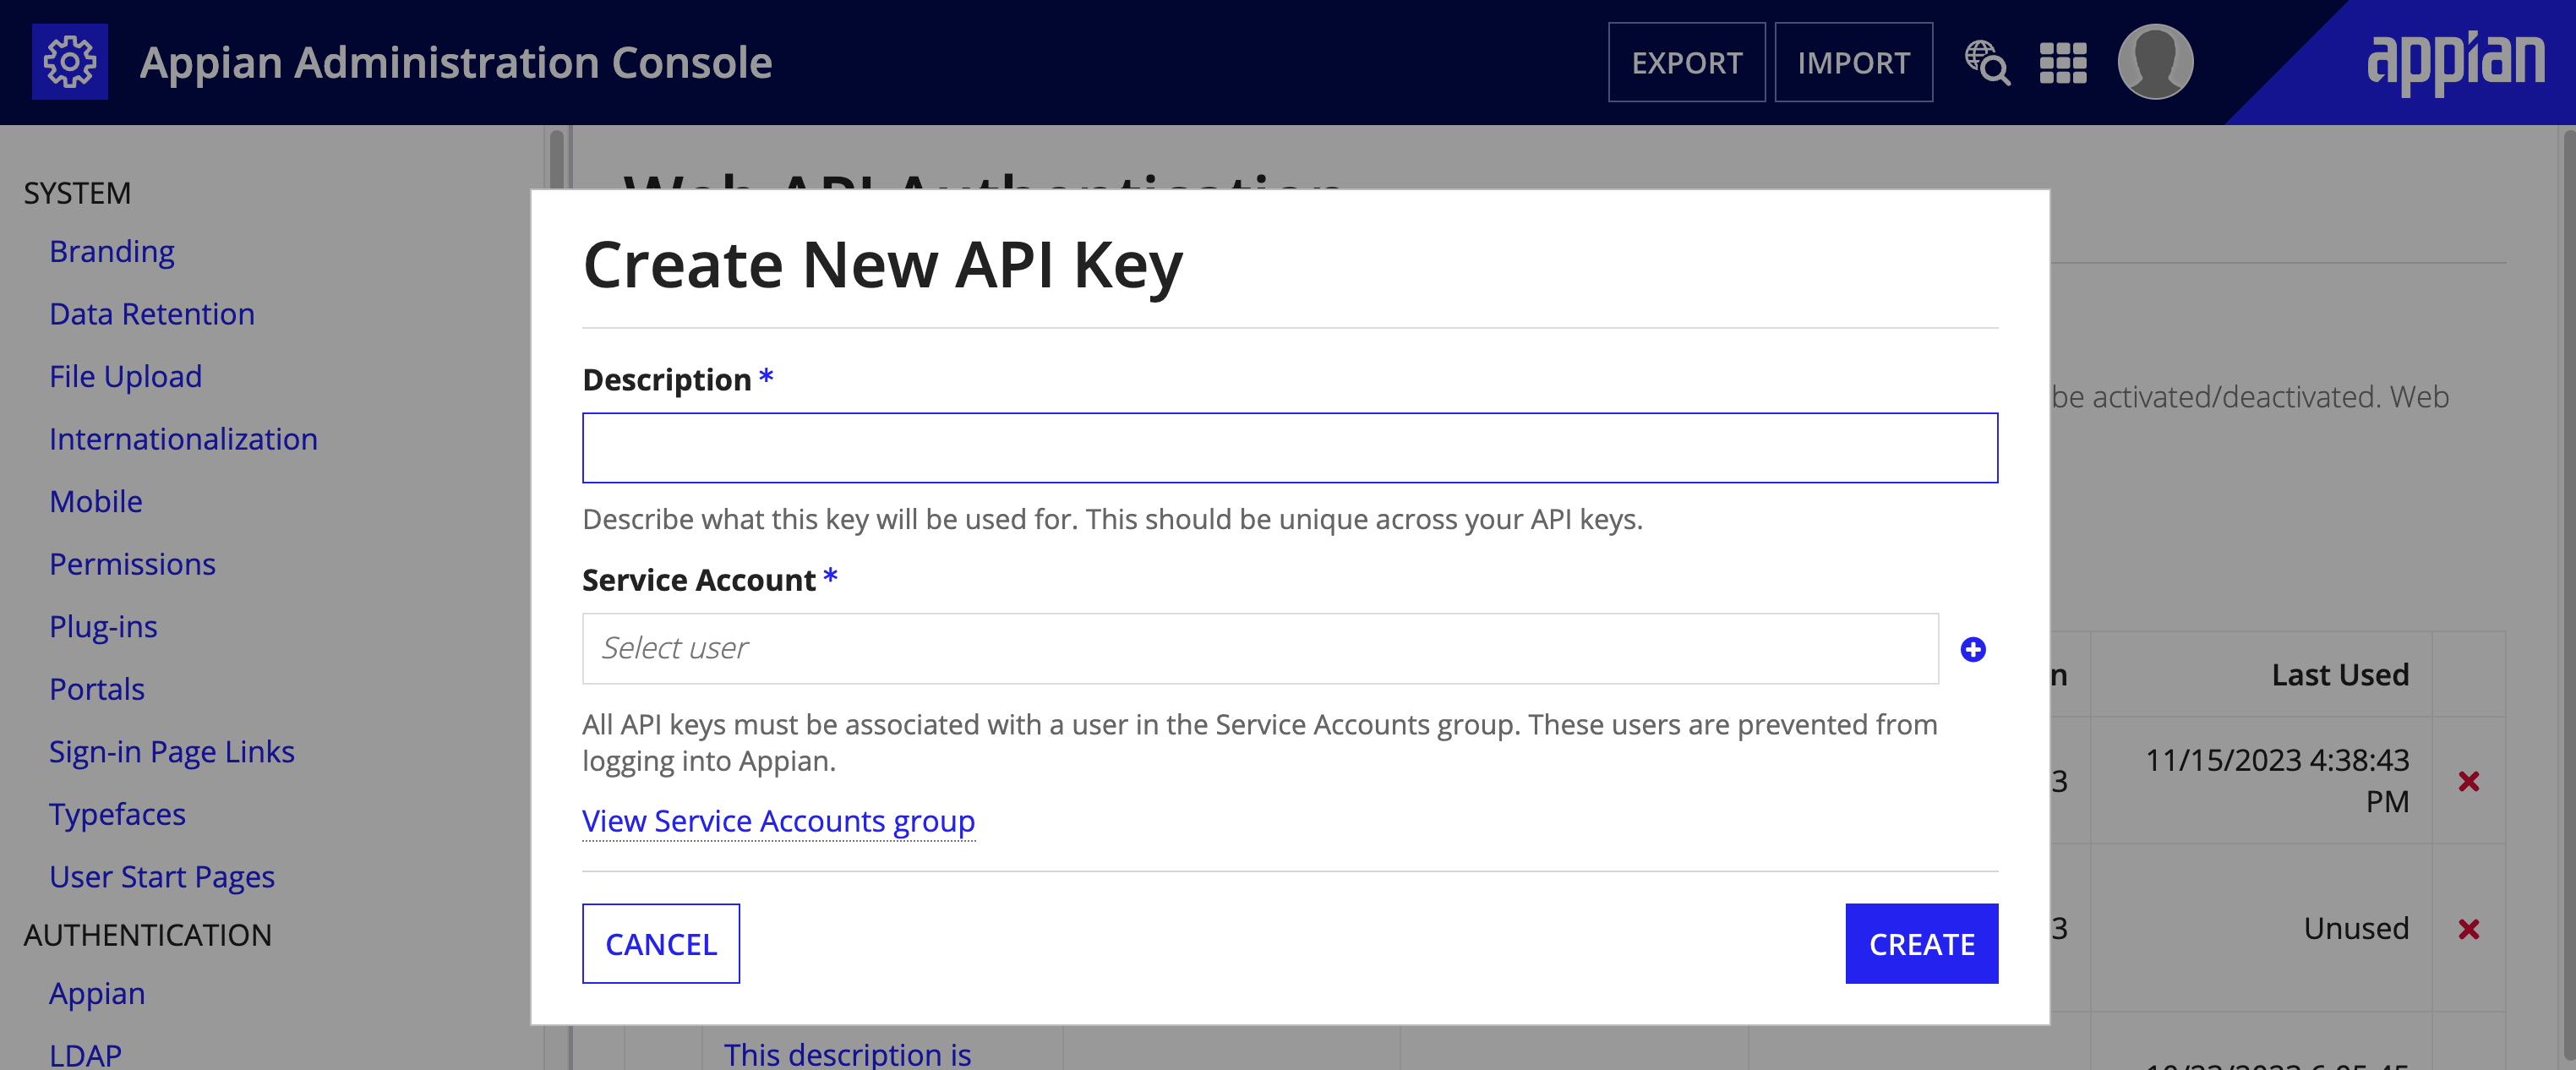Delete the unused API key with red X
Screen dimensions: 2576x1070
click(2470, 929)
